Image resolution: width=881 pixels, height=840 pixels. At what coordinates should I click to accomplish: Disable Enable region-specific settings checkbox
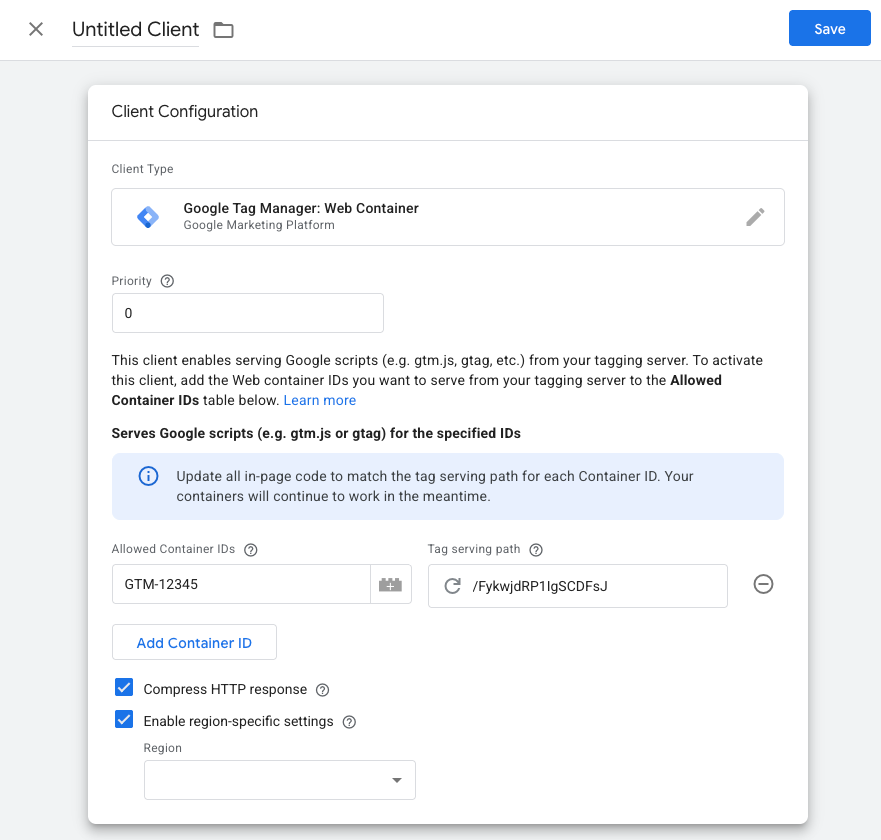click(124, 719)
